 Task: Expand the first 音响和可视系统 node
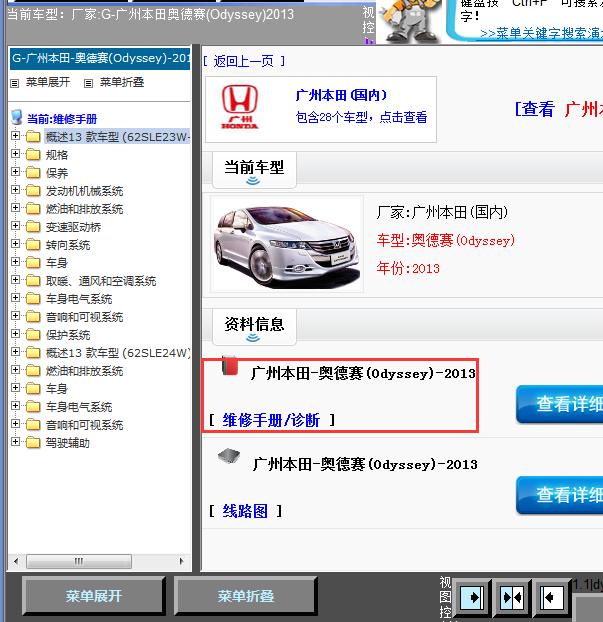[x=15, y=315]
